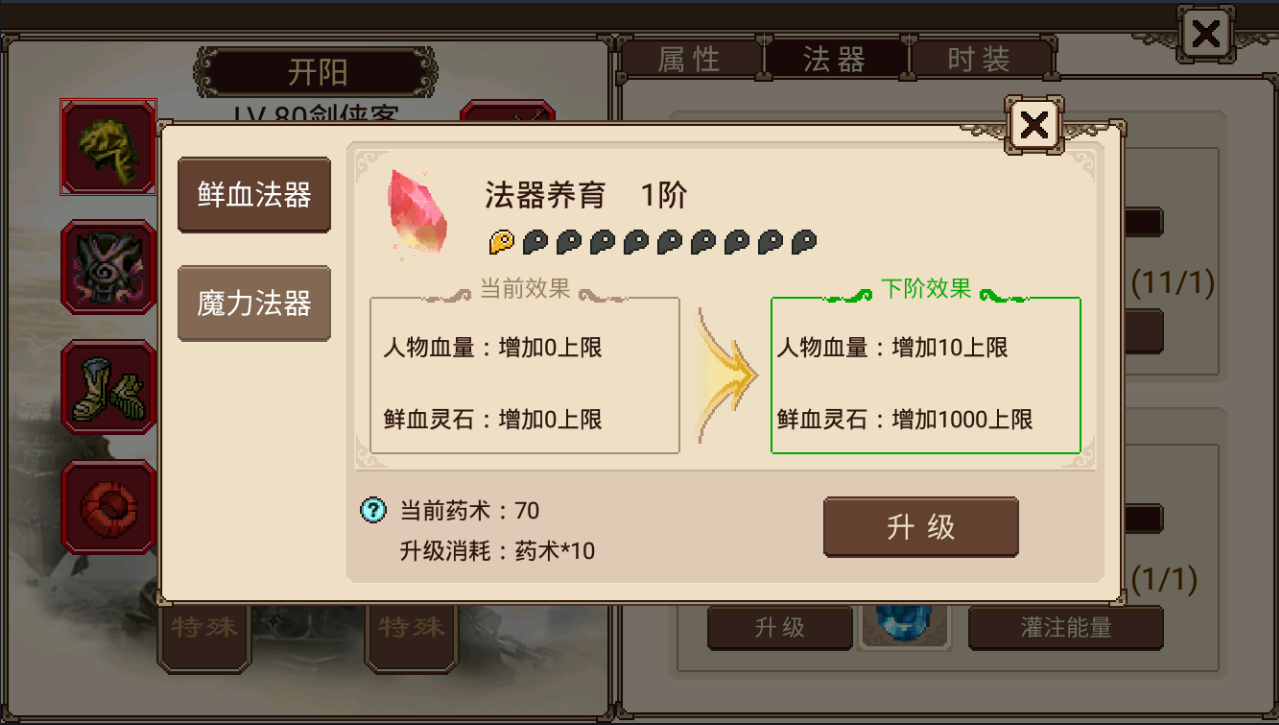Viewport: 1279px width, 725px height.
Task: Click the last dark progress pip
Action: click(x=804, y=241)
